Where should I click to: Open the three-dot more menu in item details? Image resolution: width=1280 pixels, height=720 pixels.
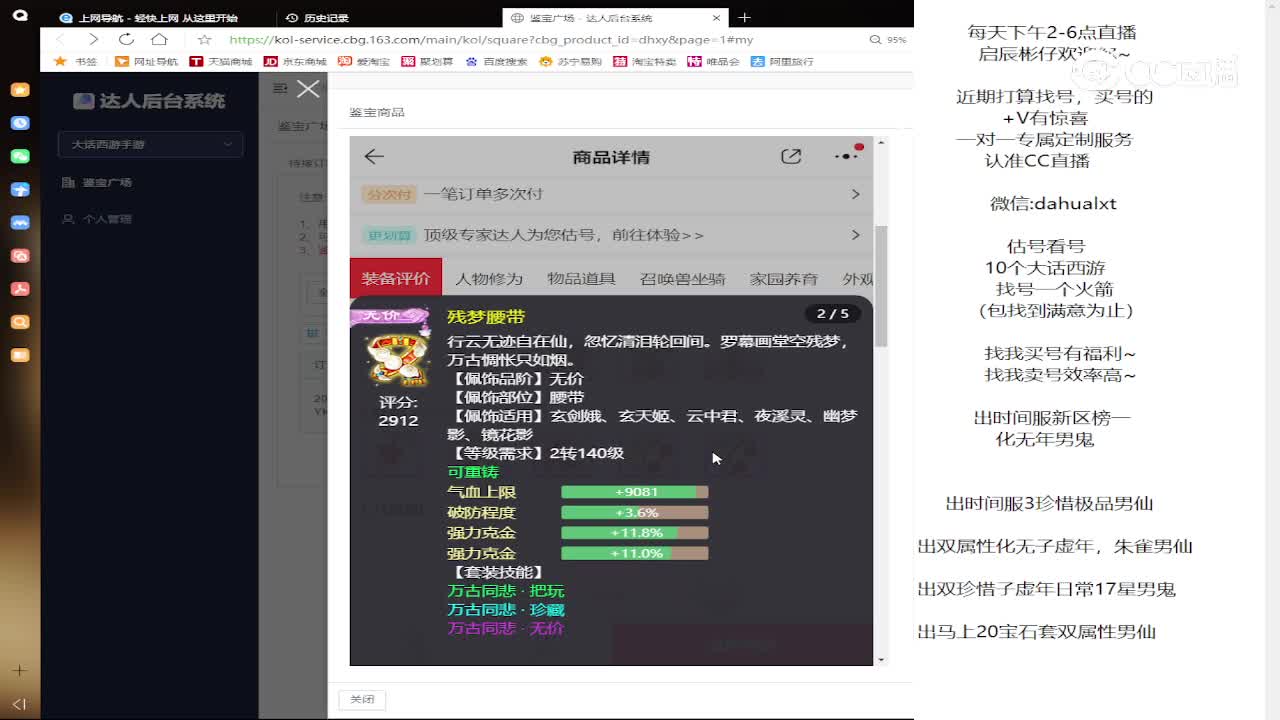[846, 156]
